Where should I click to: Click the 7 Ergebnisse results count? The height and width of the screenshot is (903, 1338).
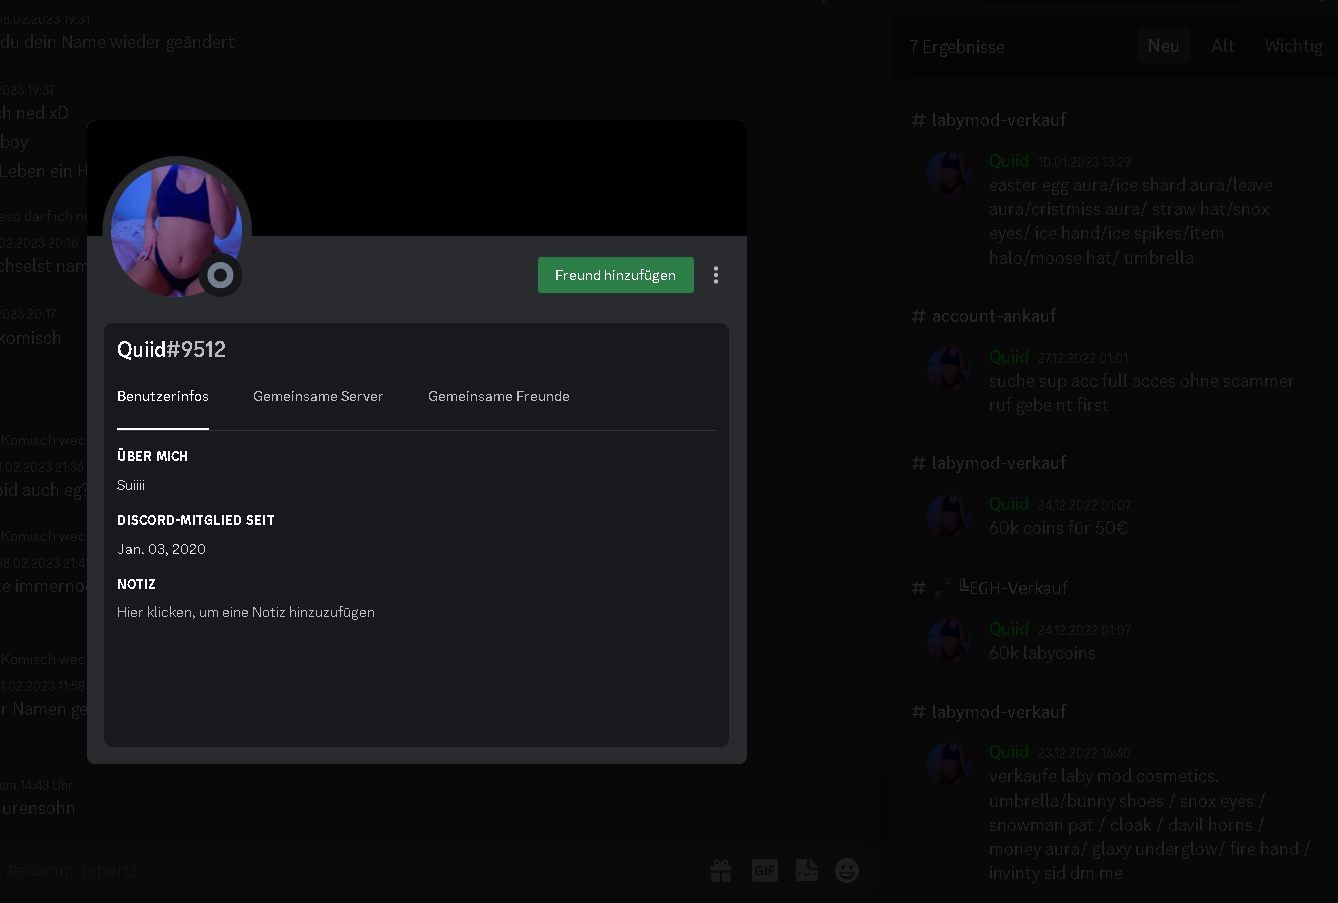click(957, 47)
